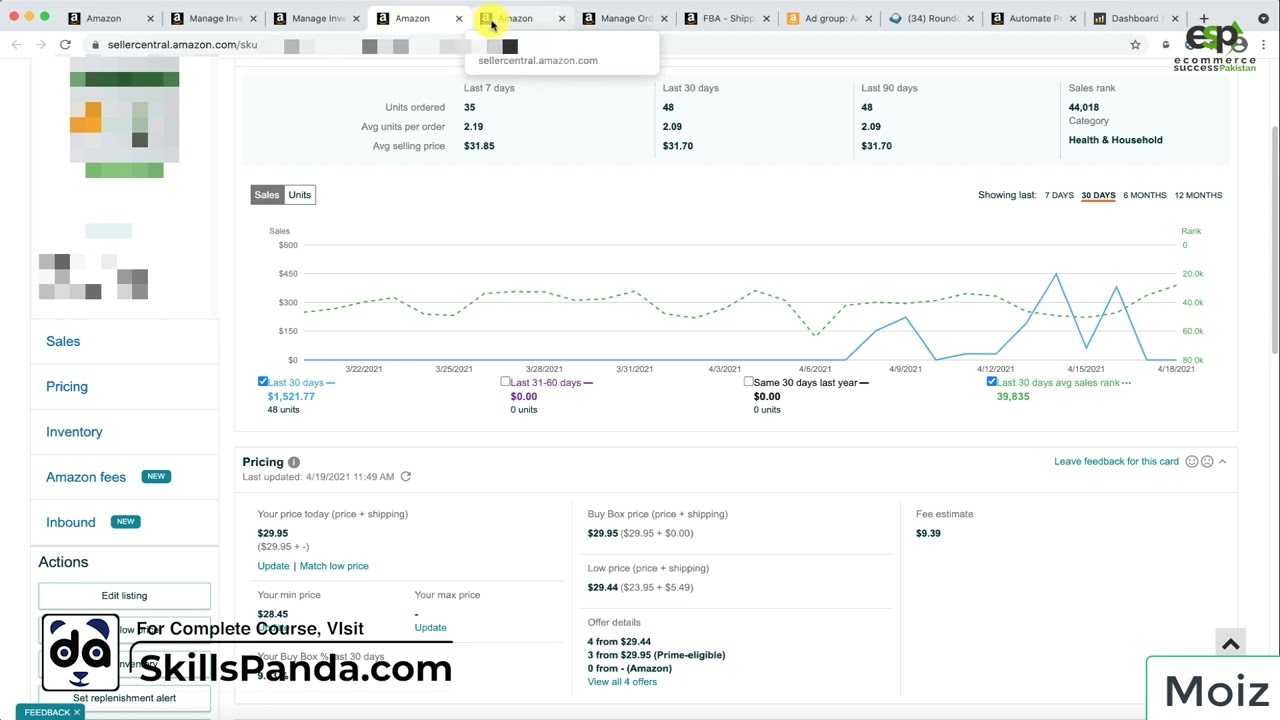The height and width of the screenshot is (720, 1280).
Task: Close the active Amazon tab
Action: [x=459, y=18]
